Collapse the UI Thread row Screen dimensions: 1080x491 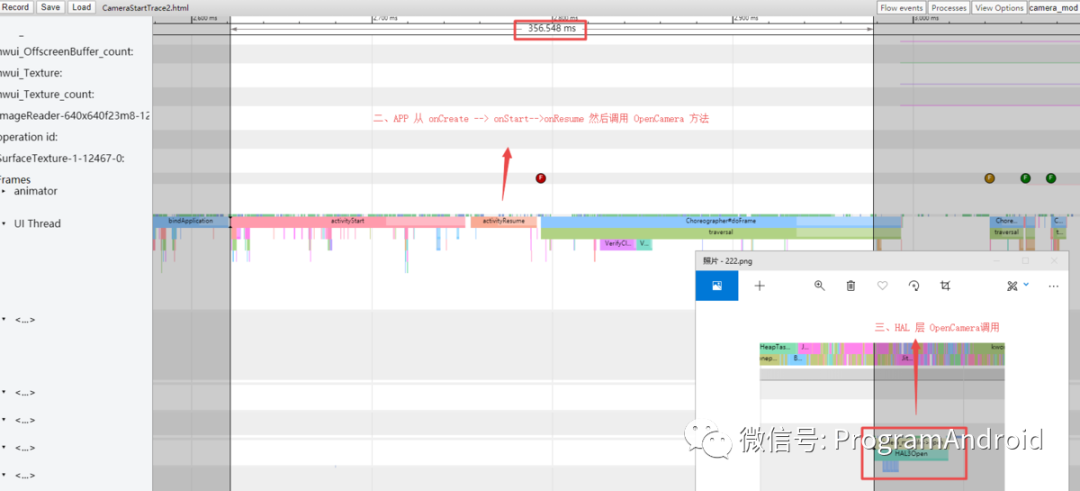[x=4, y=224]
